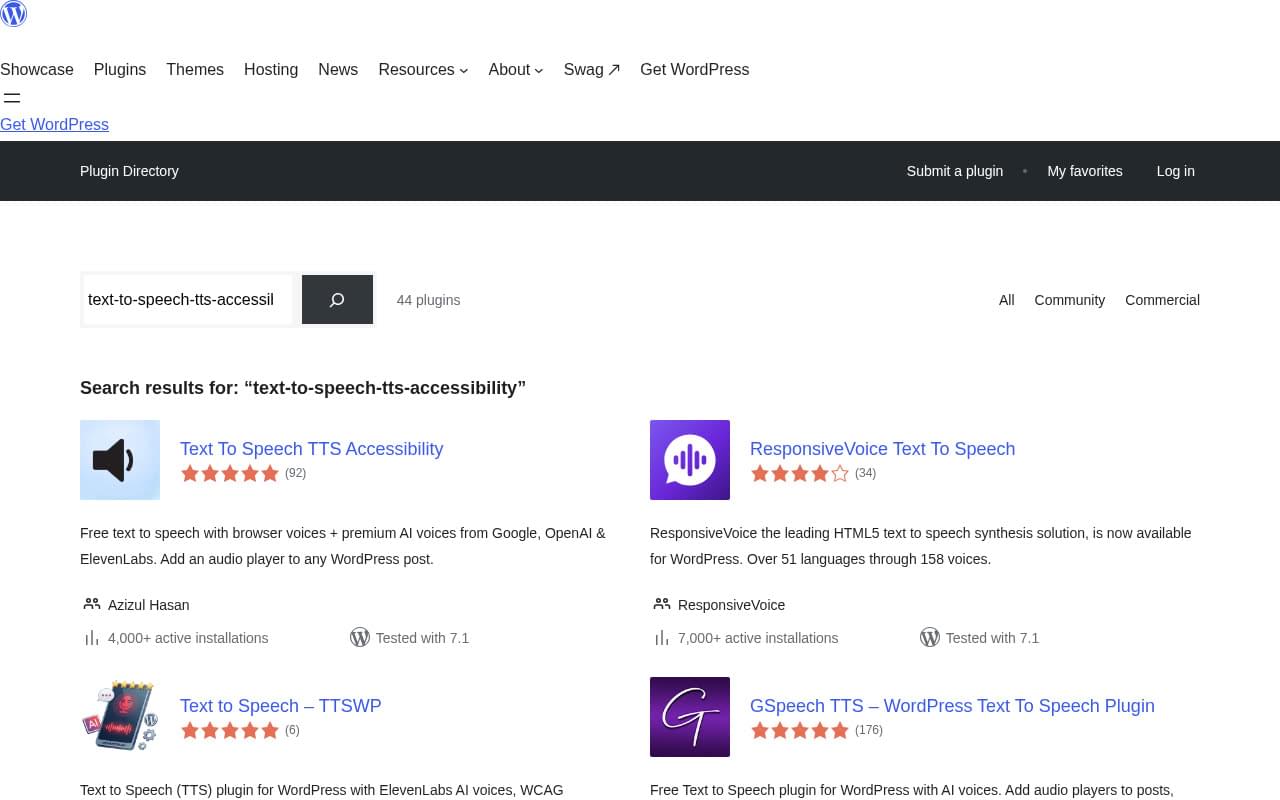Open the Showcase menu item
Image resolution: width=1280 pixels, height=800 pixels.
(x=37, y=69)
